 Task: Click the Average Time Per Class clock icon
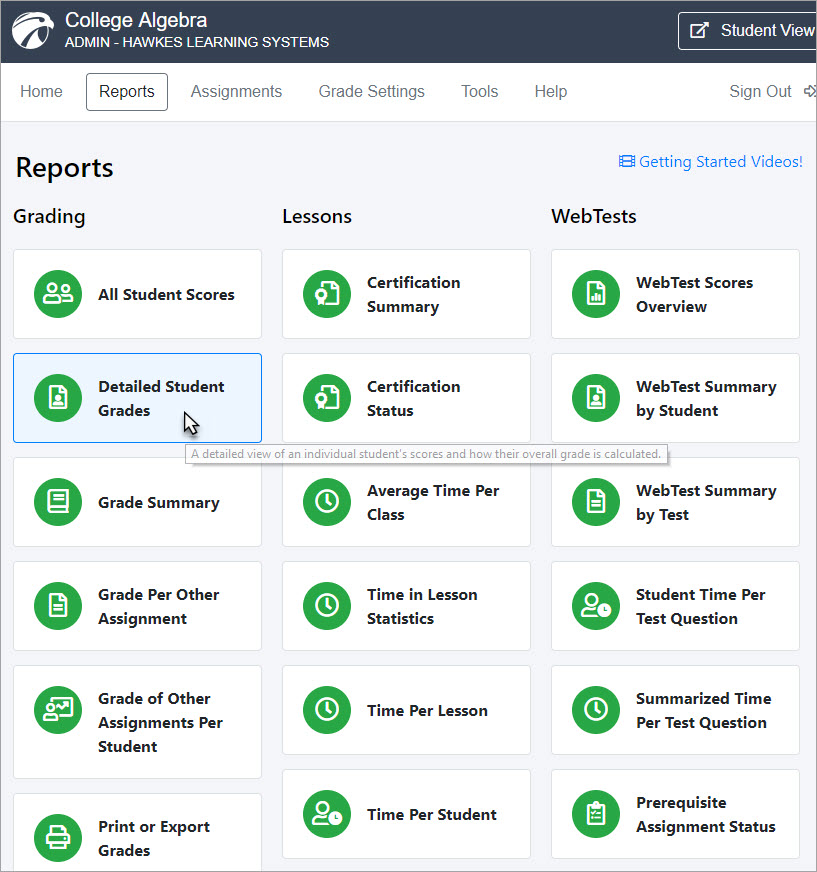tap(327, 503)
